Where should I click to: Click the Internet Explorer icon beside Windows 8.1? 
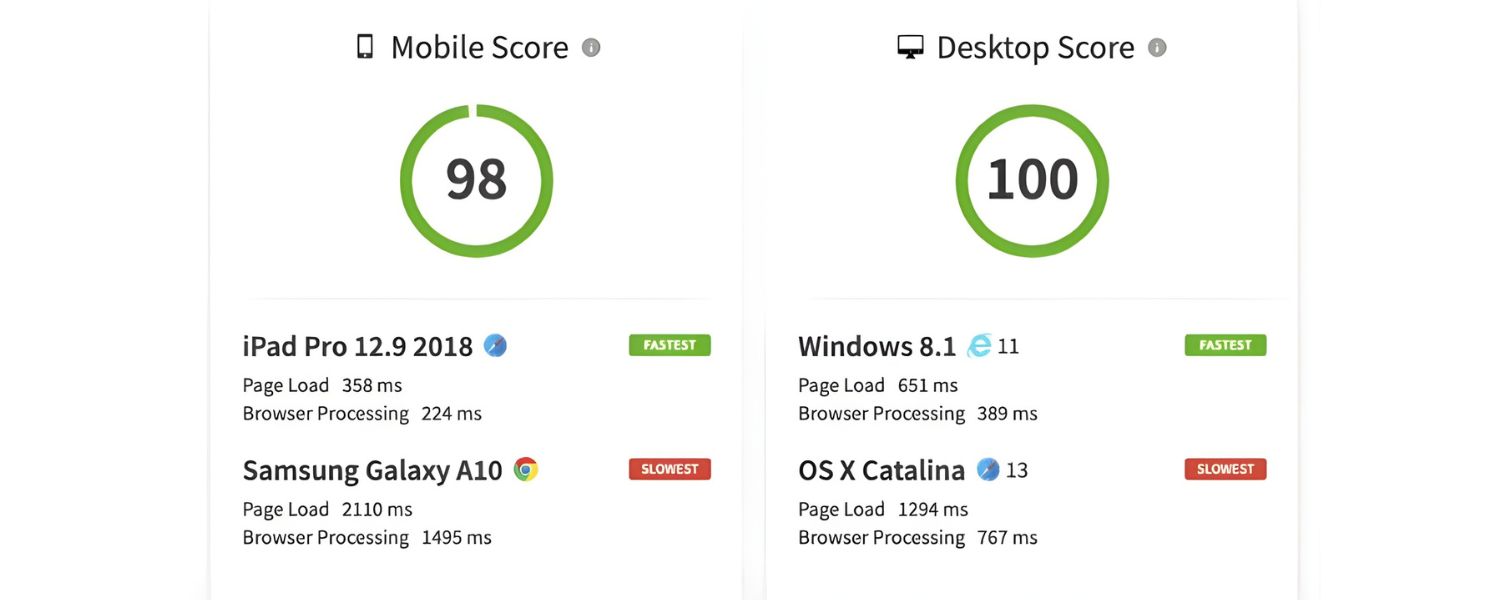980,346
